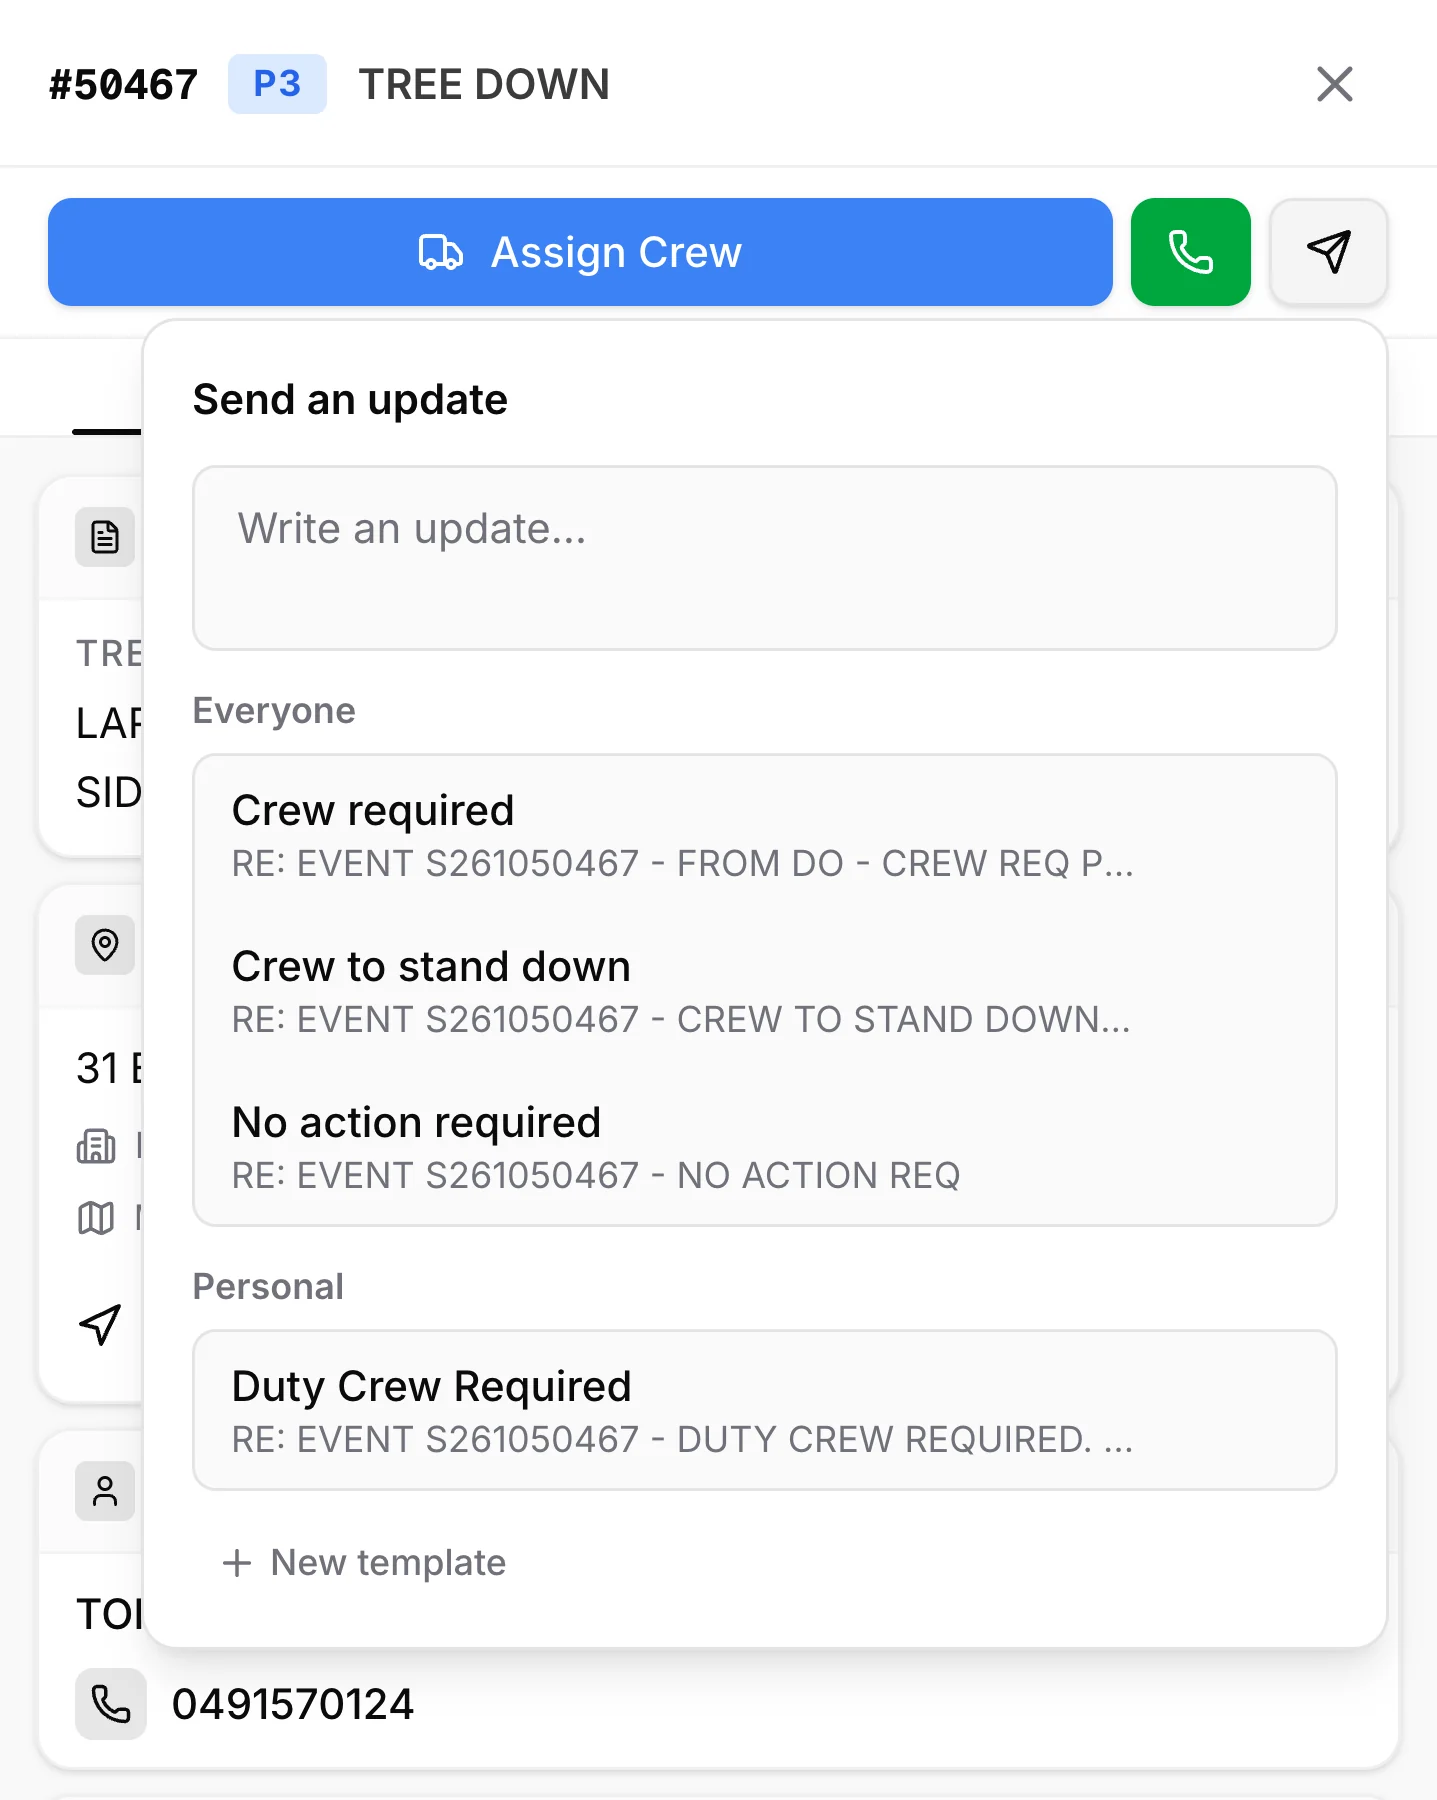The image size is (1437, 1800).
Task: Click the job number #50467
Action: [124, 85]
